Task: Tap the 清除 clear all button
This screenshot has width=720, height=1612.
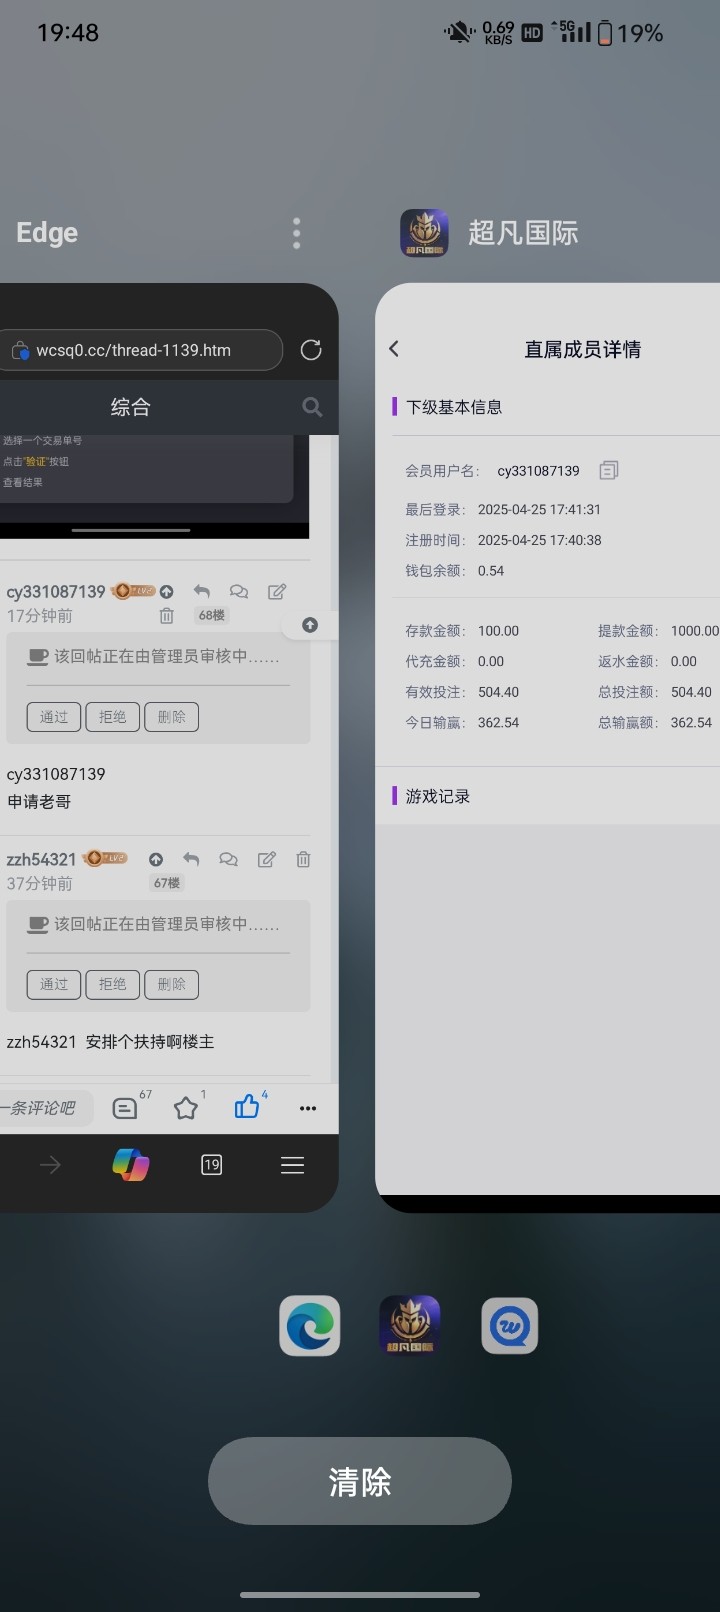Action: (360, 1481)
